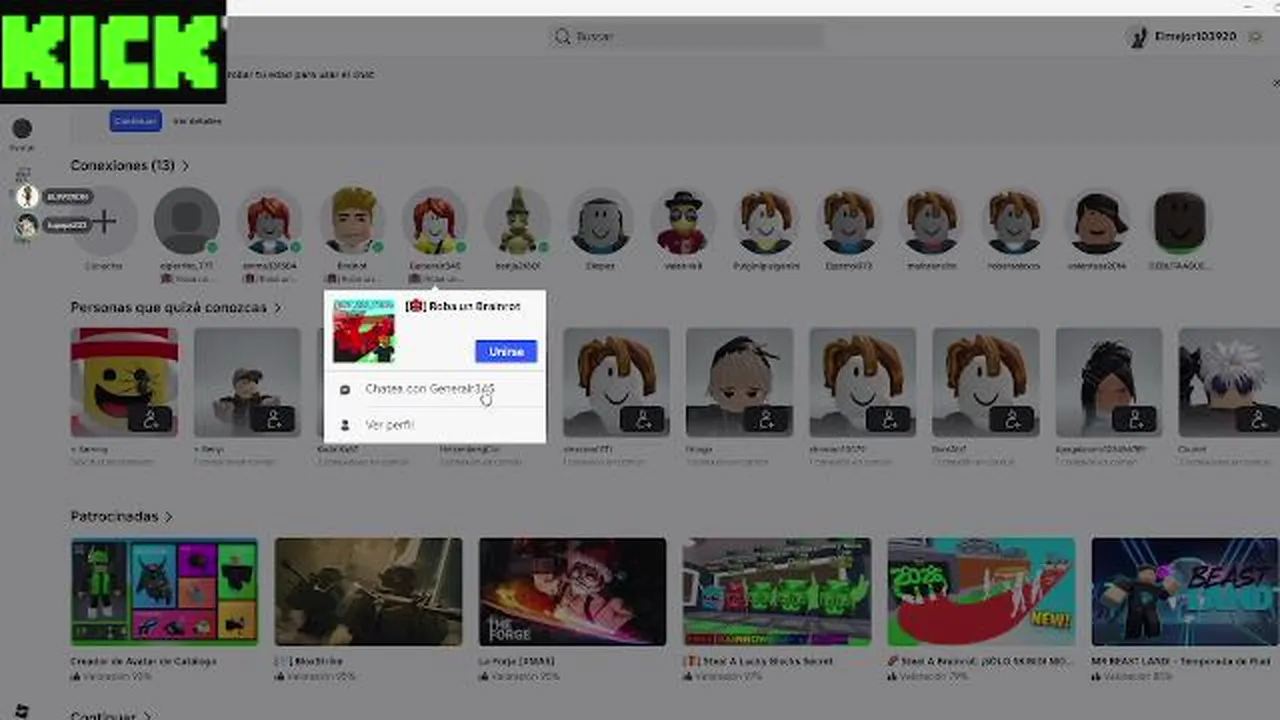
Task: Click the Buscar search field
Action: (687, 36)
